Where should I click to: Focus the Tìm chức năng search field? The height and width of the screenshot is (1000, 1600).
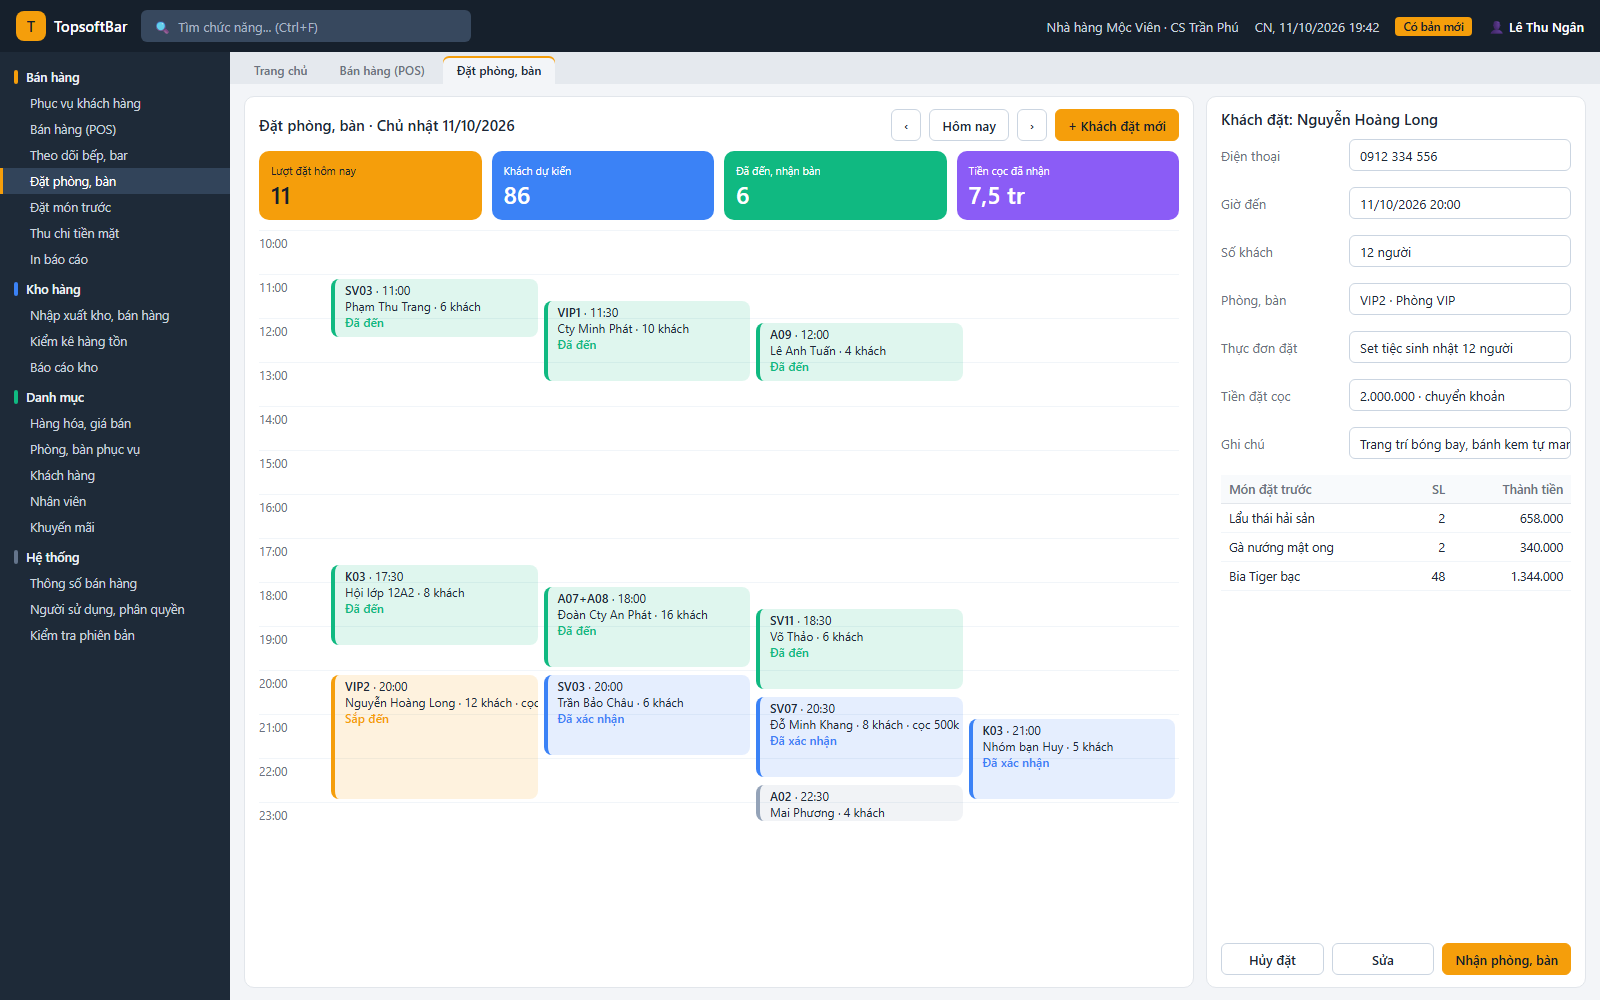(x=306, y=27)
